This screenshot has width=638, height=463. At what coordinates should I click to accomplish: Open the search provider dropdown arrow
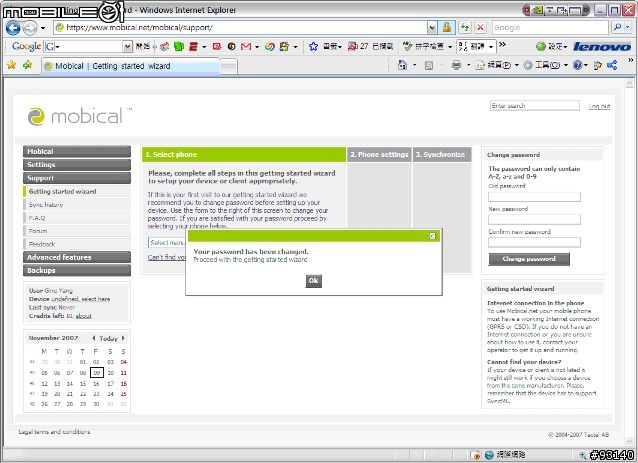628,28
